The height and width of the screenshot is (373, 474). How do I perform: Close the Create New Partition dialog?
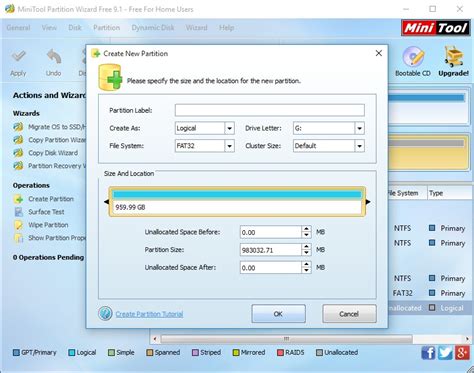point(379,53)
